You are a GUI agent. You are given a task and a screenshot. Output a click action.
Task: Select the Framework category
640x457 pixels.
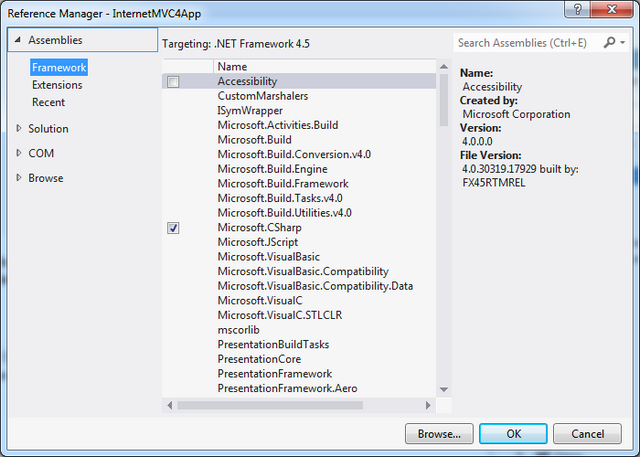coord(59,67)
